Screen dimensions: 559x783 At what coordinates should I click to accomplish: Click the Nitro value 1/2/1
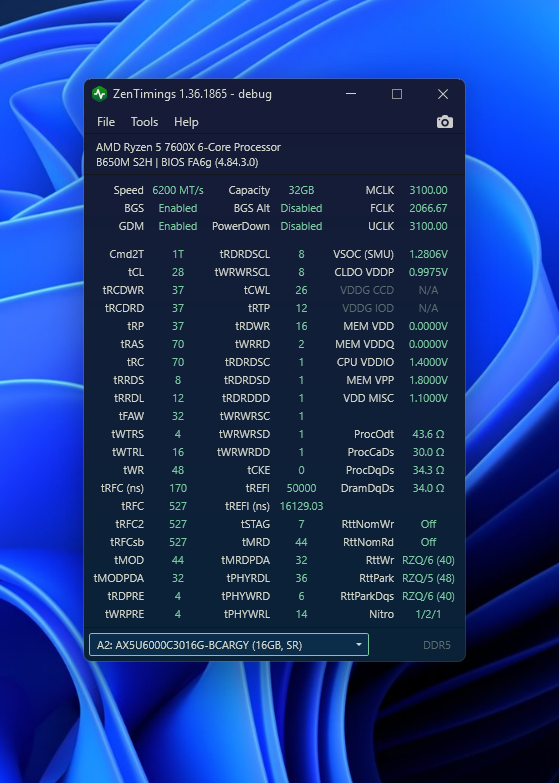[428, 614]
